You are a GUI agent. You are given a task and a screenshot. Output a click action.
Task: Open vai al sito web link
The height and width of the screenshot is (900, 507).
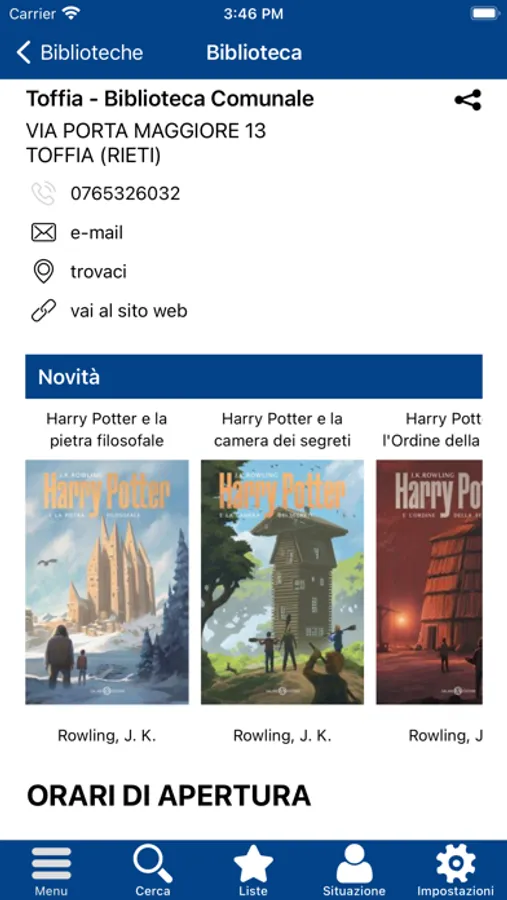click(x=129, y=311)
